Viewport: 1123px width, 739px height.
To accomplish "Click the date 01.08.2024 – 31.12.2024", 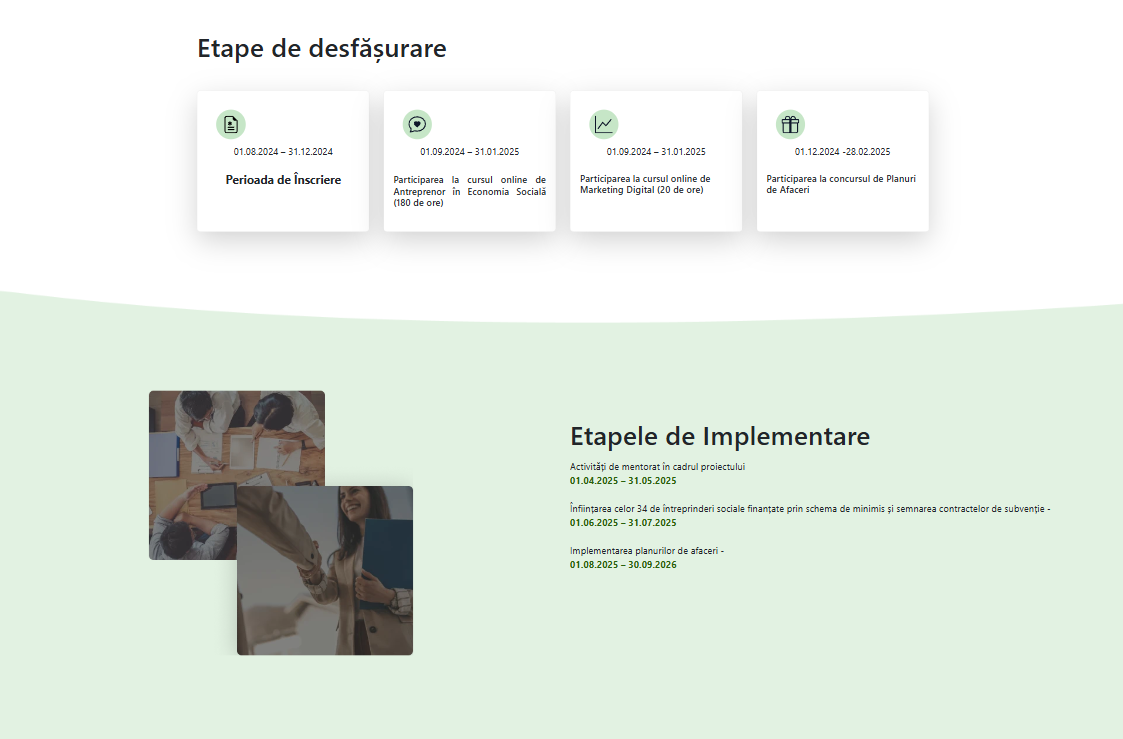I will click(283, 152).
